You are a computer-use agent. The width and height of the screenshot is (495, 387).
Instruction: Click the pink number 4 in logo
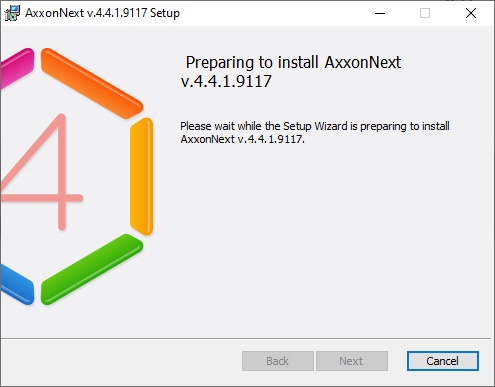(x=42, y=172)
